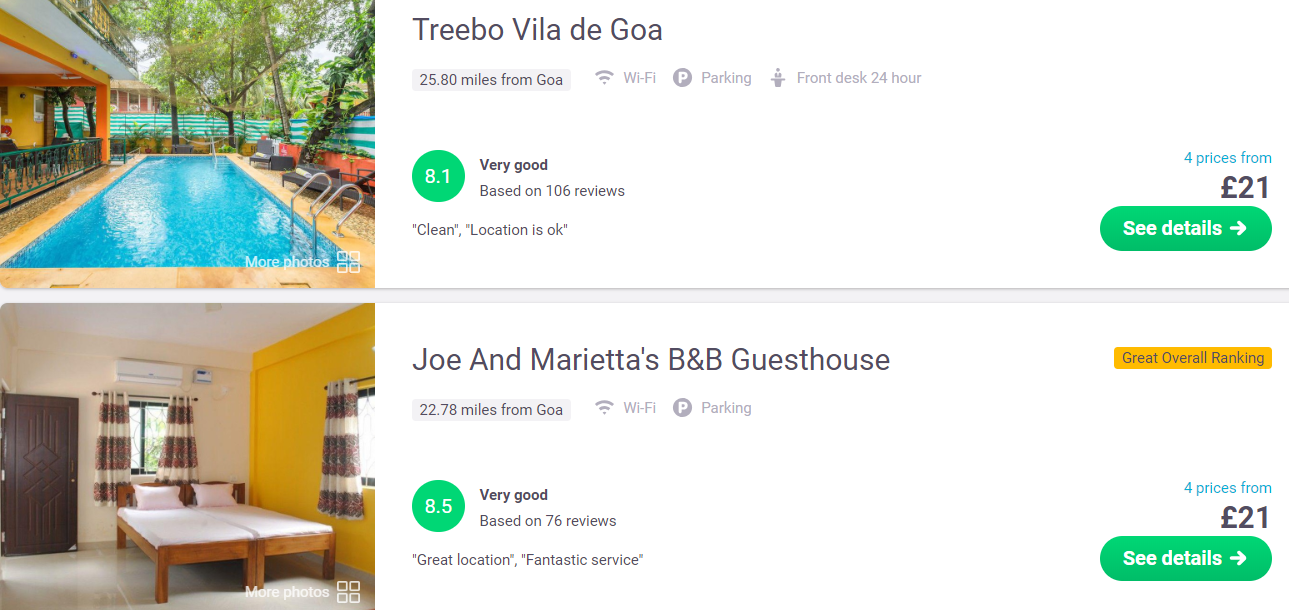
Task: Open photo grid icon on Treebo pool image
Action: click(348, 262)
